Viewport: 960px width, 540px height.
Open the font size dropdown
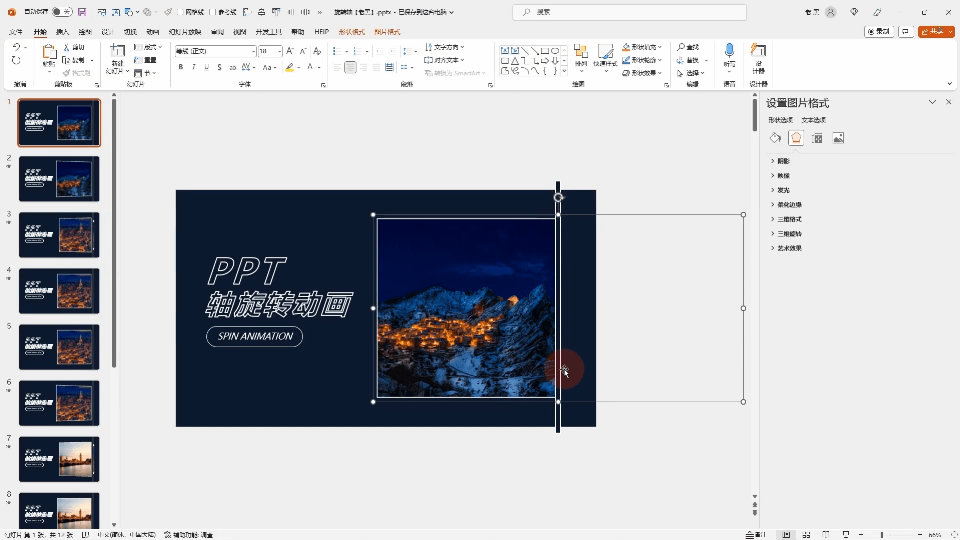pos(279,51)
